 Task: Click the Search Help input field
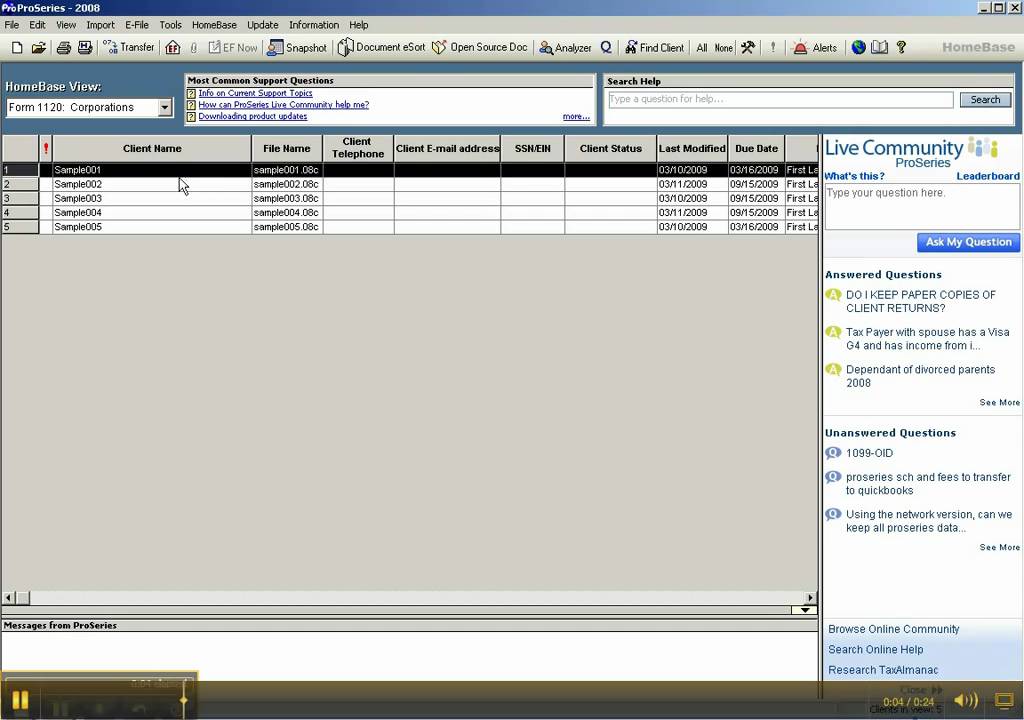pyautogui.click(x=780, y=99)
